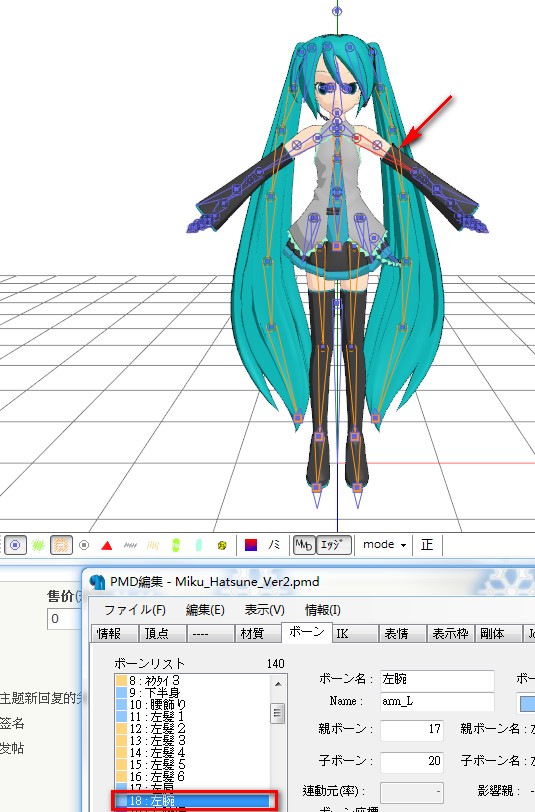The width and height of the screenshot is (535, 812).
Task: Switch to the ---- tab
Action: (x=210, y=633)
